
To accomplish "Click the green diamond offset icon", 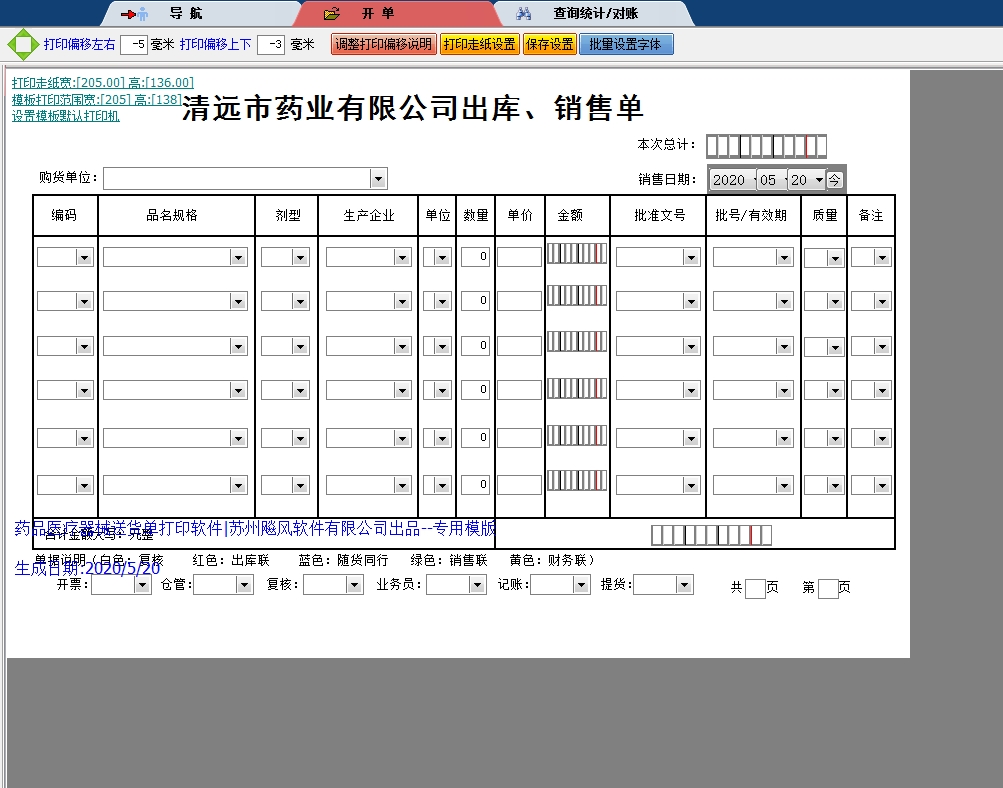I will click(22, 45).
